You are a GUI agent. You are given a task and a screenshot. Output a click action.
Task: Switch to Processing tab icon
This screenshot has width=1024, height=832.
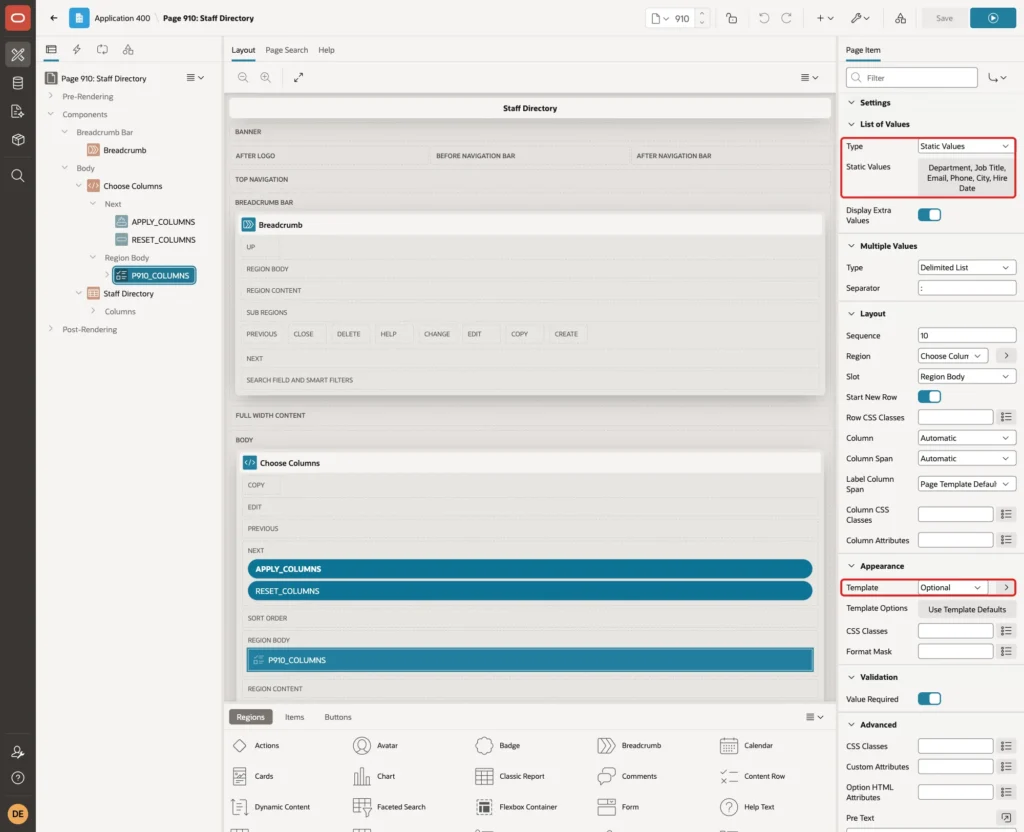point(102,50)
